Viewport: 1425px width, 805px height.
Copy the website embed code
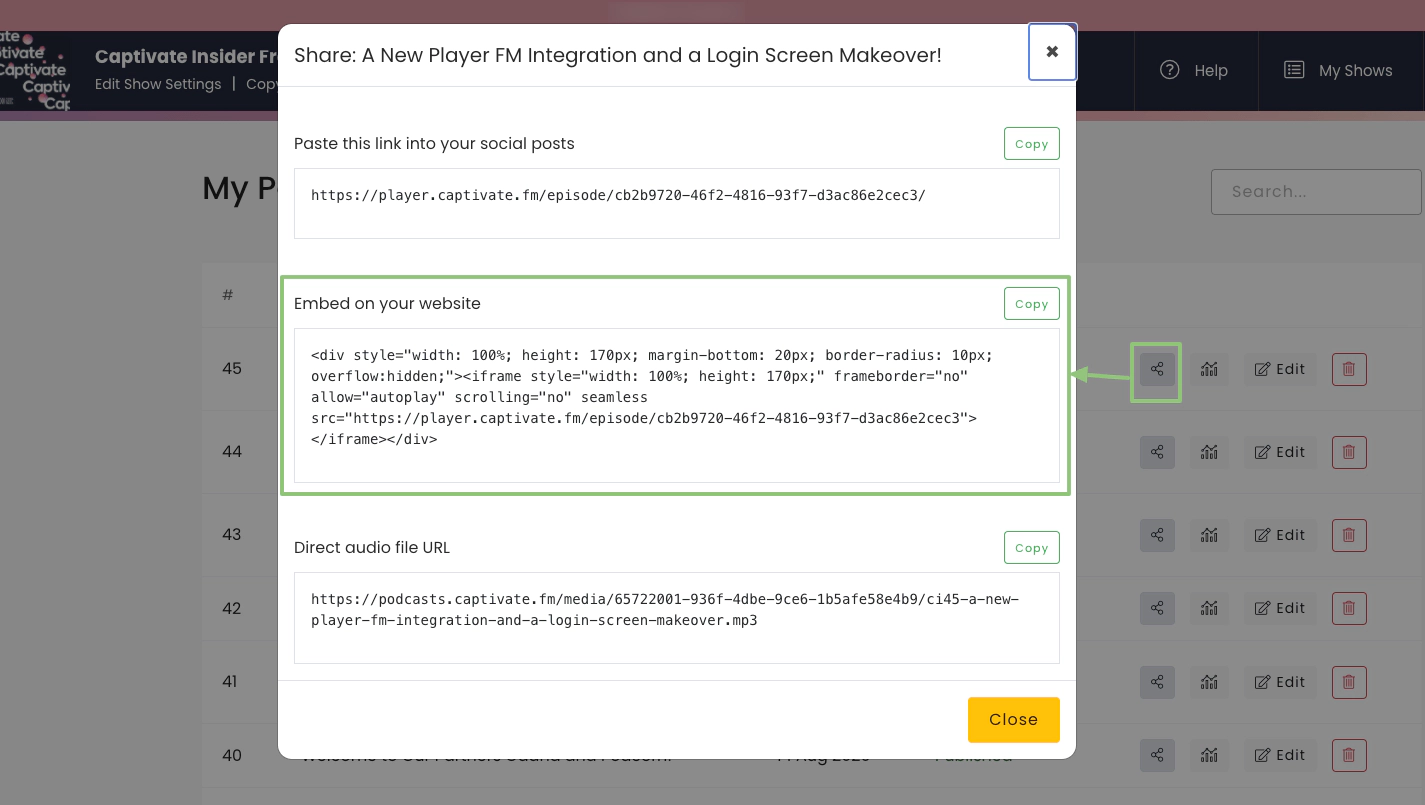pyautogui.click(x=1031, y=304)
